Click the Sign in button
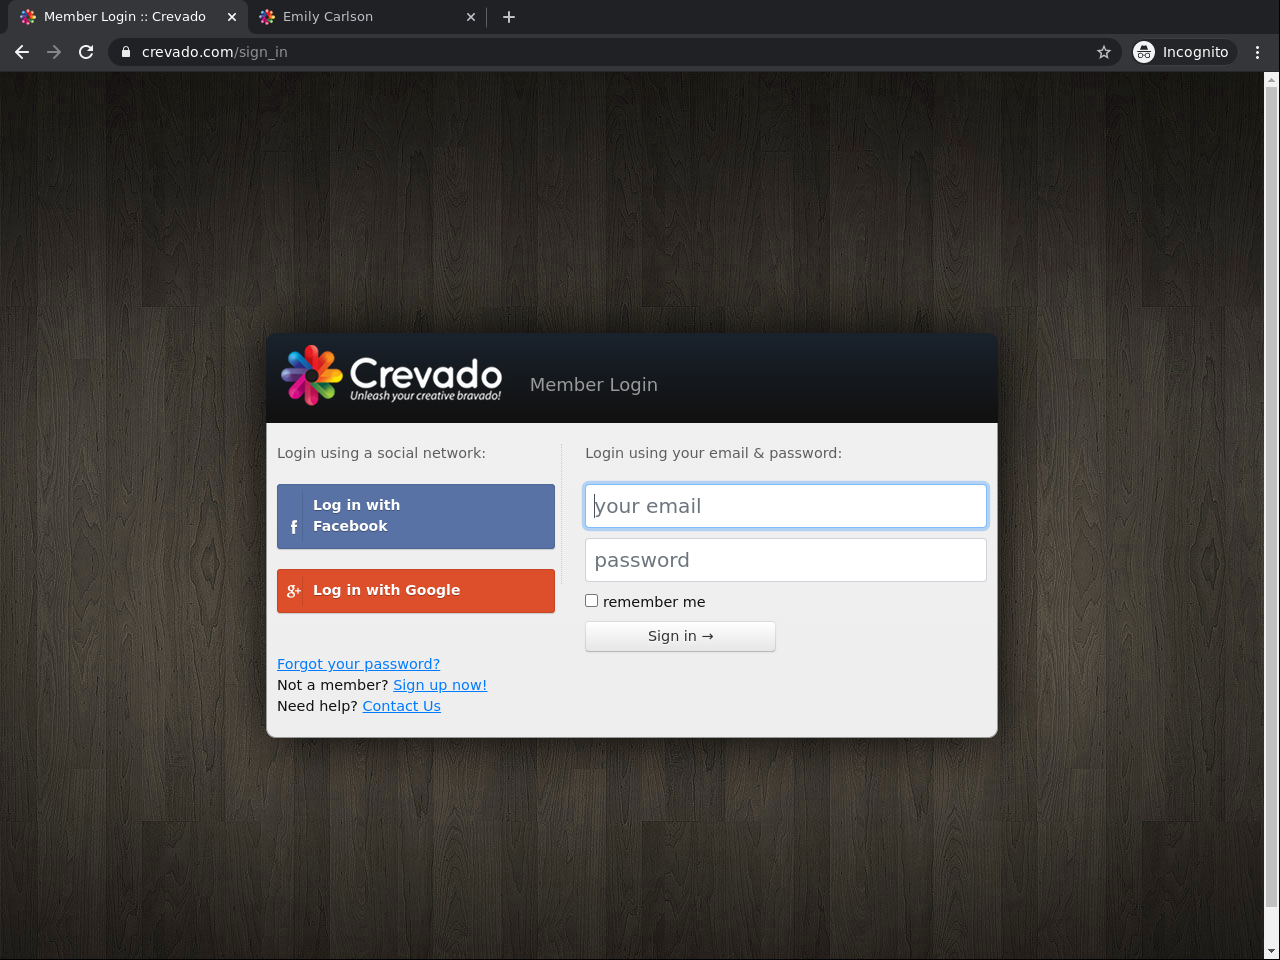The height and width of the screenshot is (960, 1280). click(x=680, y=636)
